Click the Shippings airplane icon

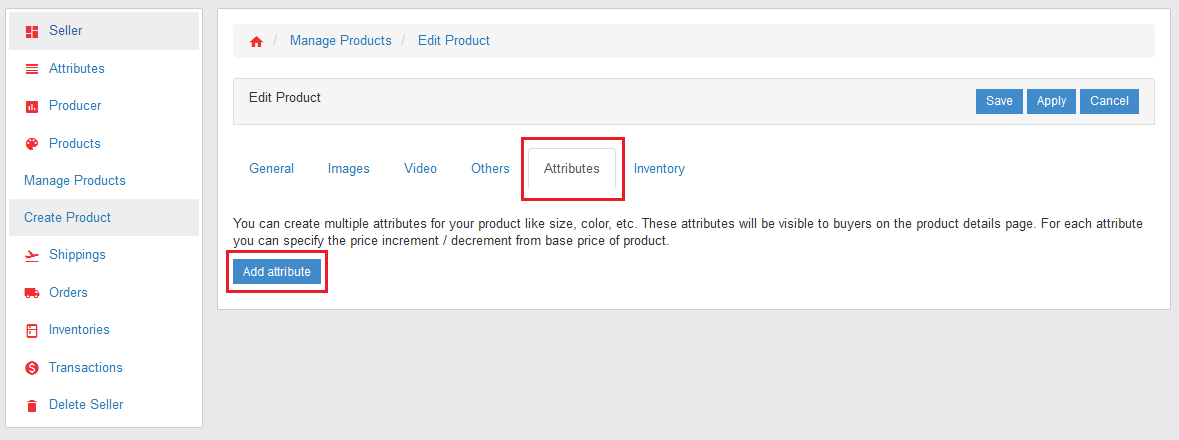coord(31,255)
